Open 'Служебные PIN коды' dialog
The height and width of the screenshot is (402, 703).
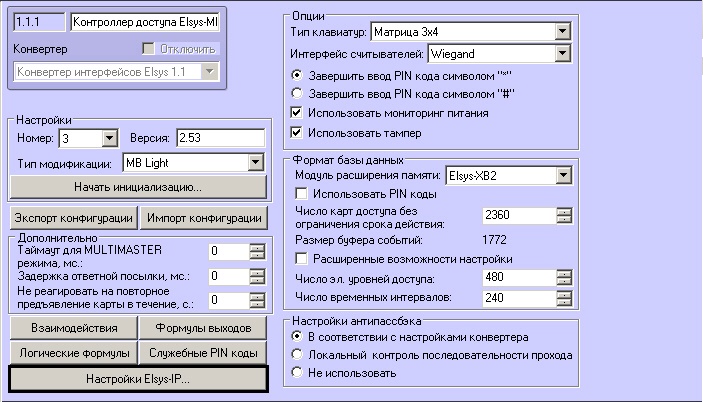[x=204, y=353]
